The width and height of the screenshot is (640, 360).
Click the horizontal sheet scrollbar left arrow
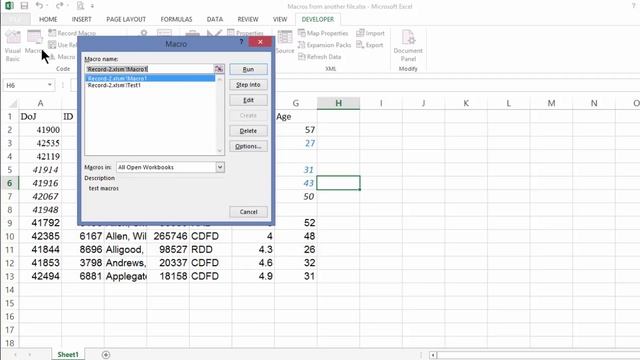coord(433,355)
